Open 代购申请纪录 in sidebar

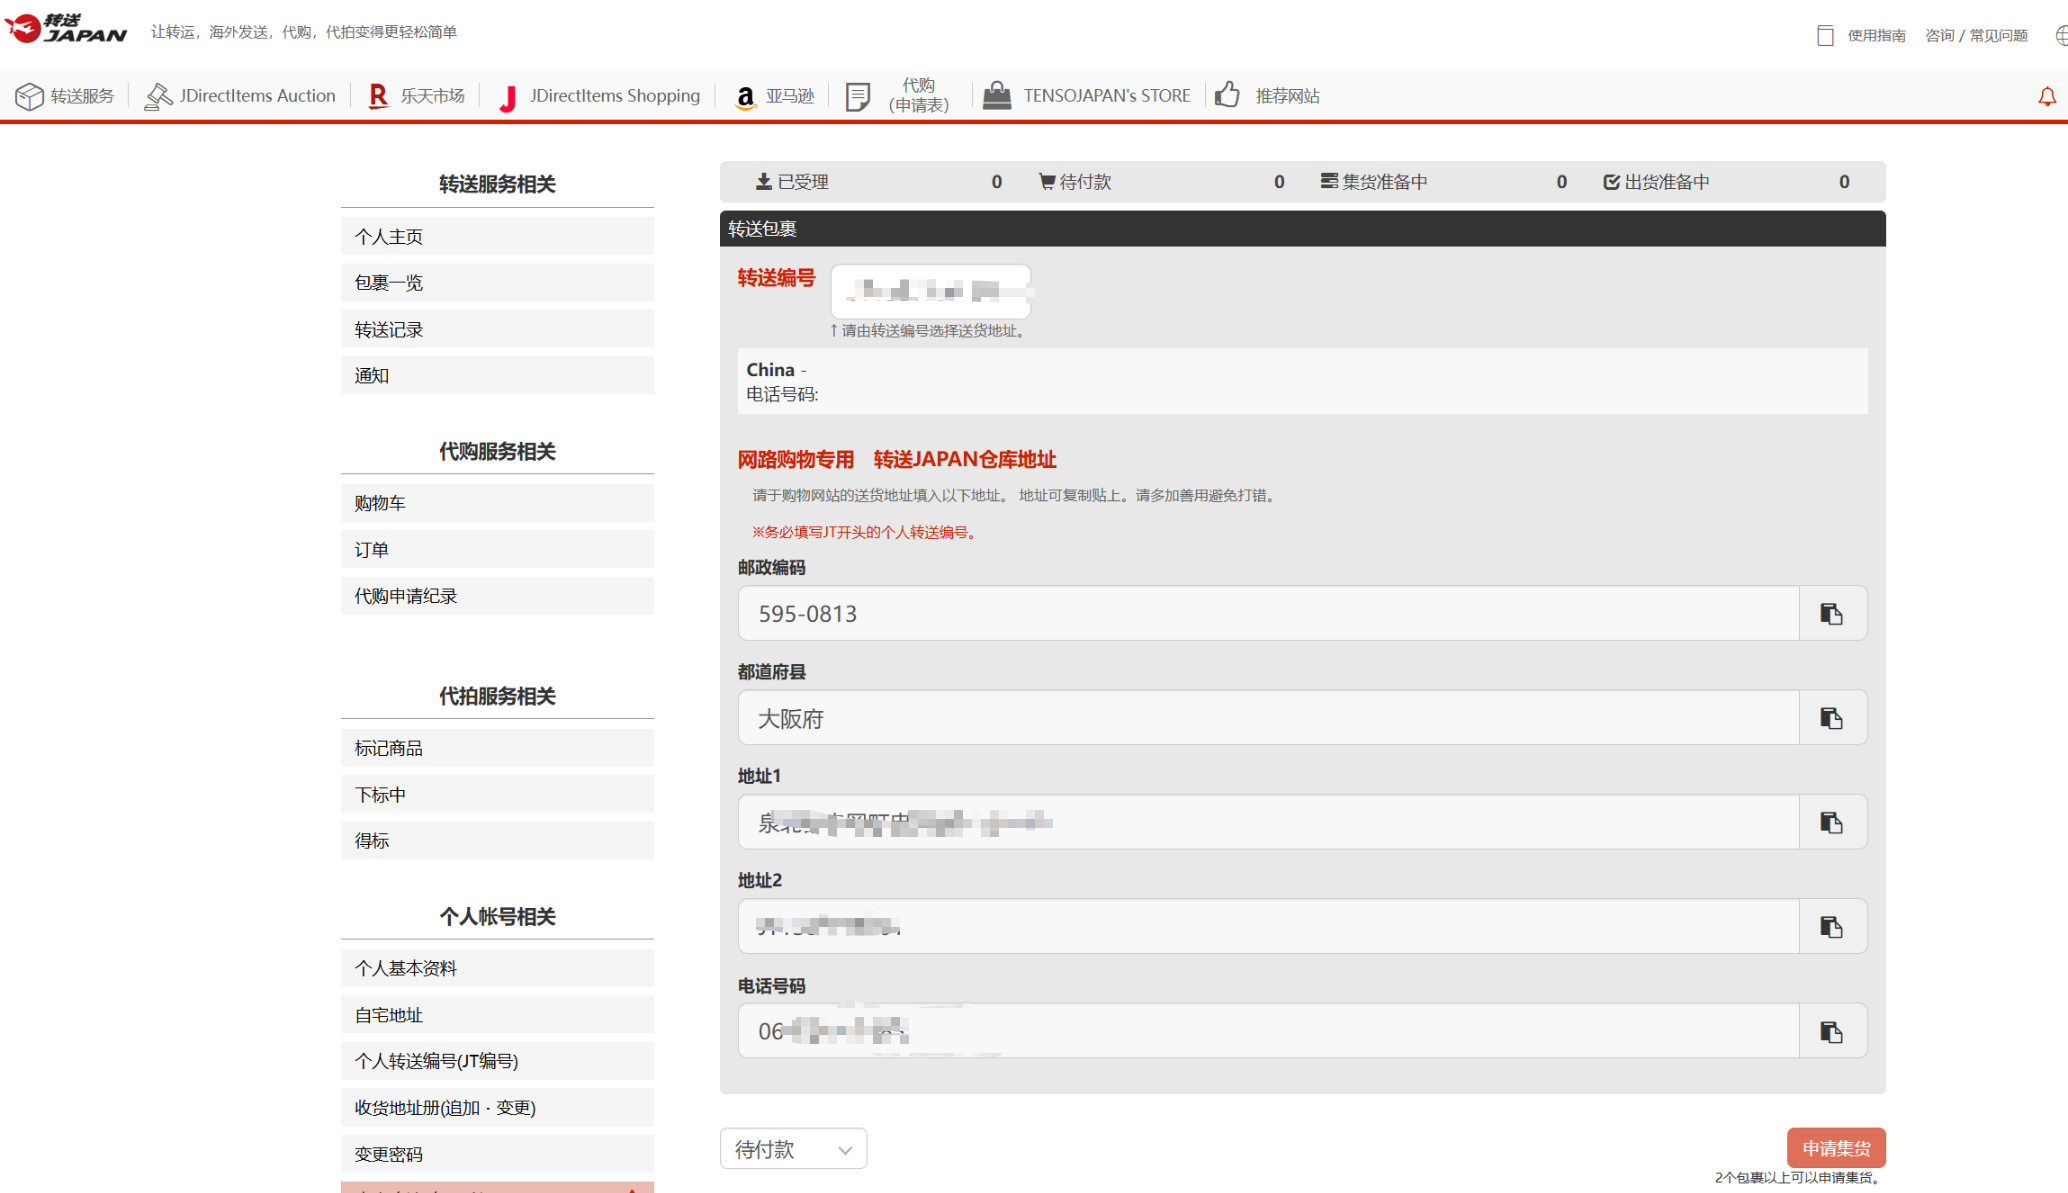pyautogui.click(x=497, y=596)
